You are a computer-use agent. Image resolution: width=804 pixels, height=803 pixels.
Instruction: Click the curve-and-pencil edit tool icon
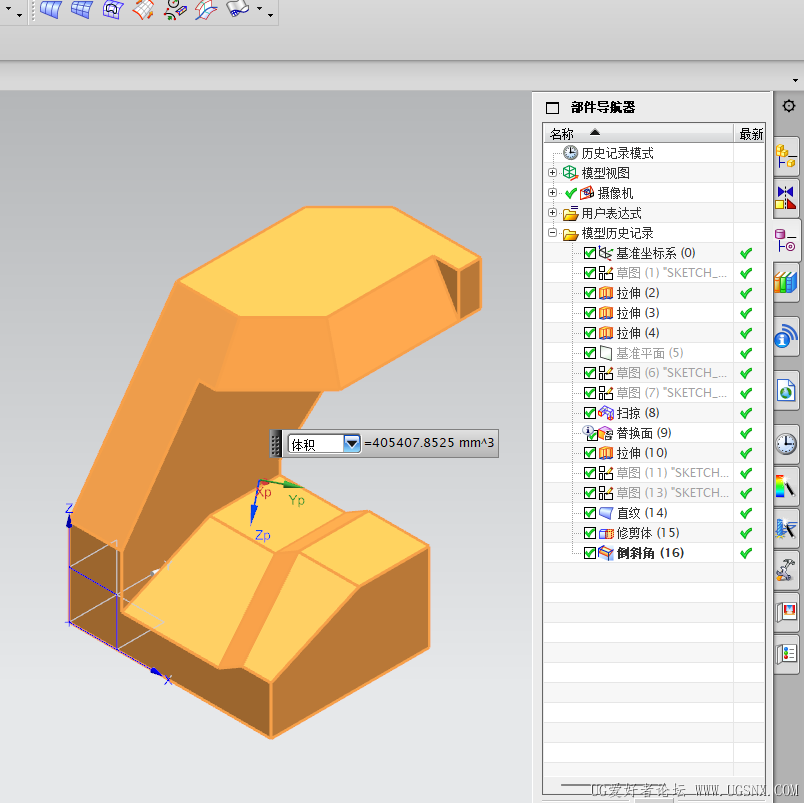point(175,9)
